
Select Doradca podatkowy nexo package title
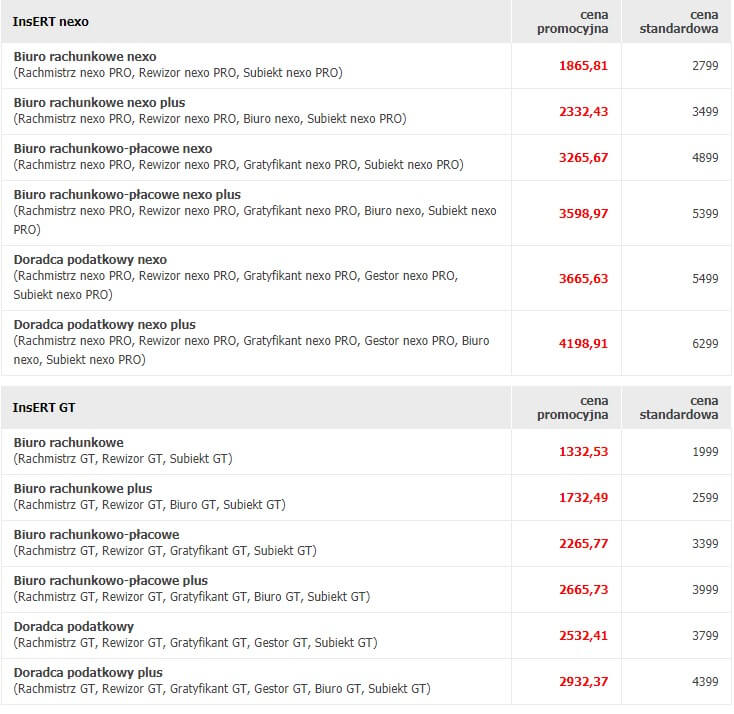point(90,259)
